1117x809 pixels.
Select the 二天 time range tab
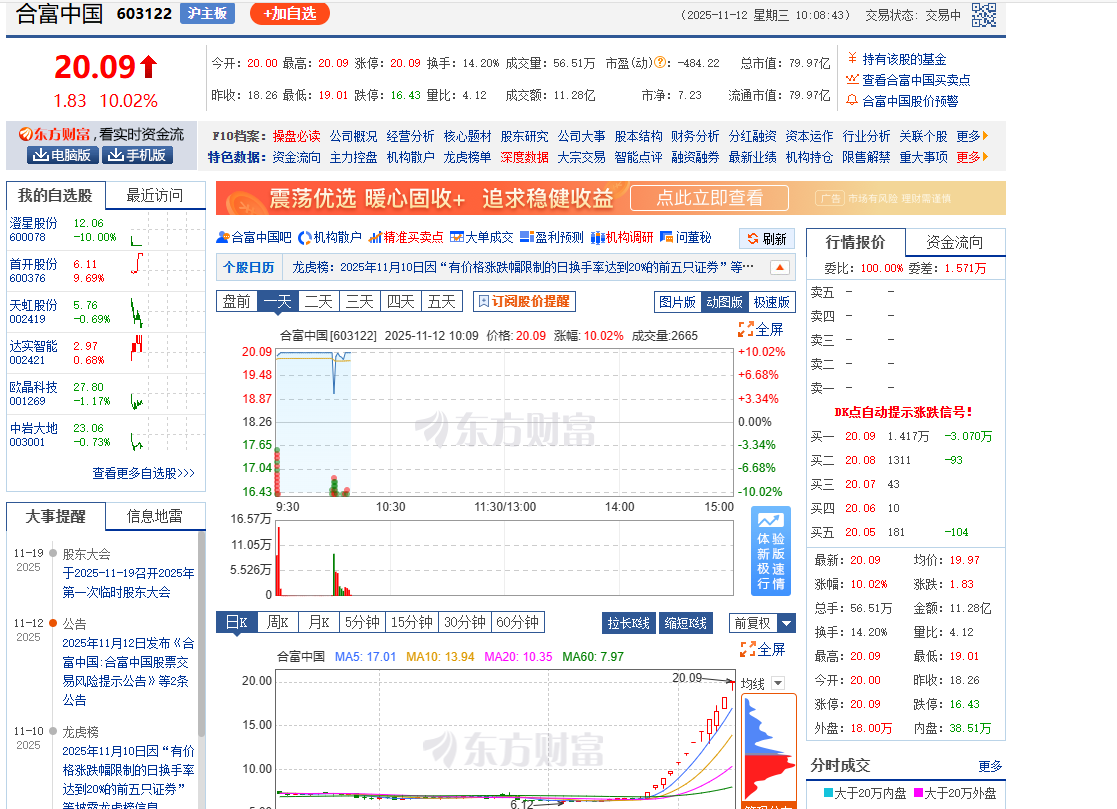318,301
